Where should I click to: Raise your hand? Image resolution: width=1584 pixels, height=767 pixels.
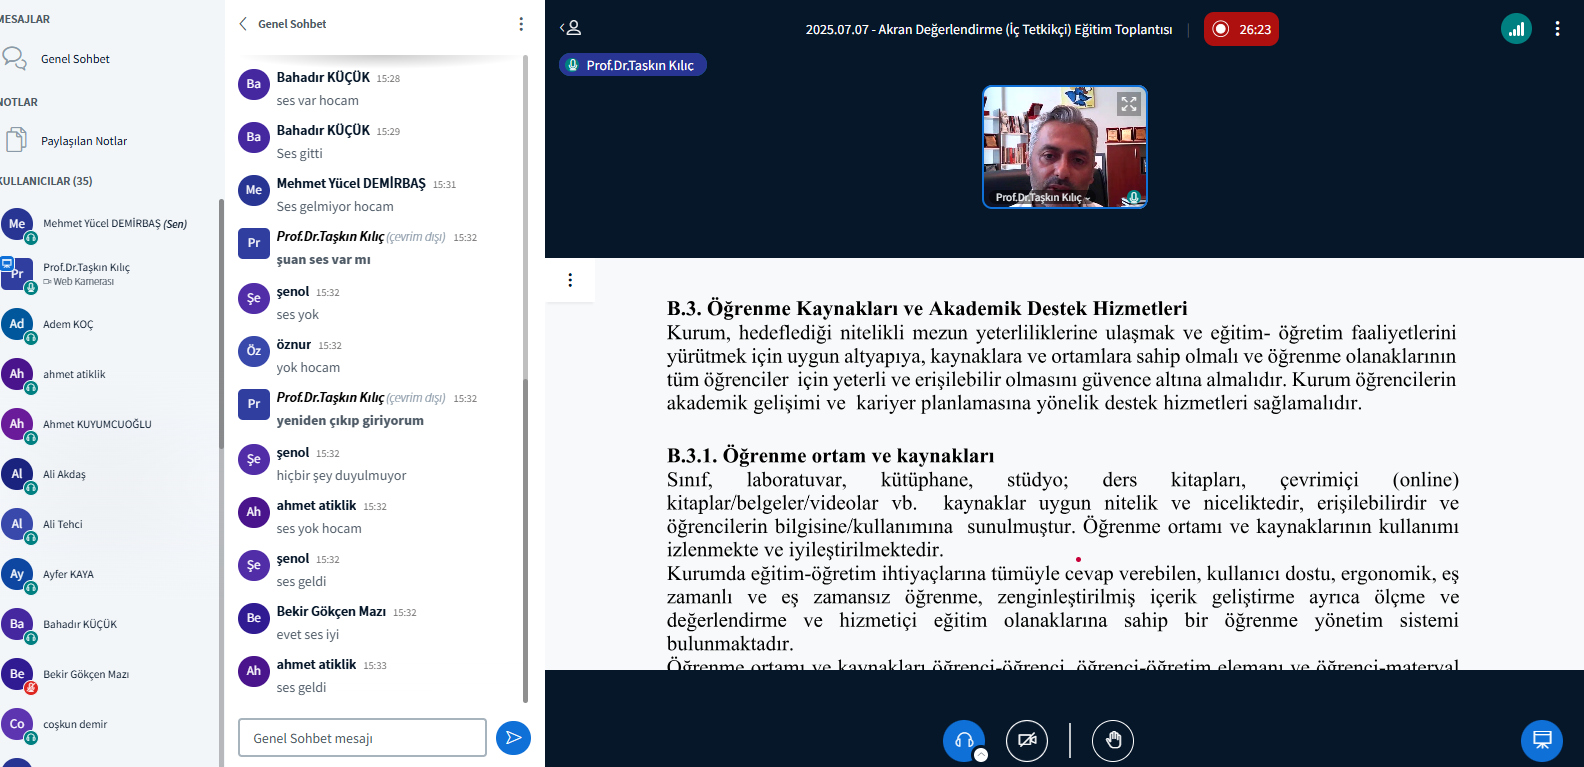coord(1113,740)
